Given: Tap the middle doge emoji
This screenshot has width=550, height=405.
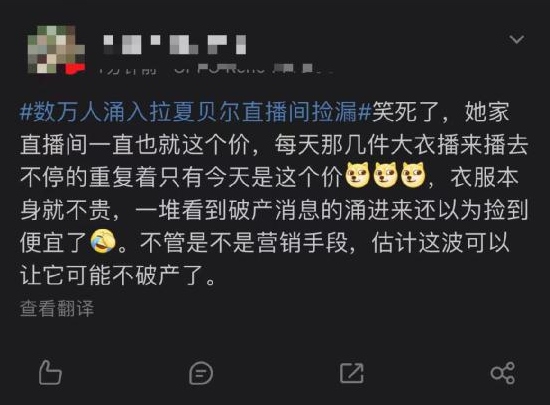Looking at the screenshot, I should [385, 175].
